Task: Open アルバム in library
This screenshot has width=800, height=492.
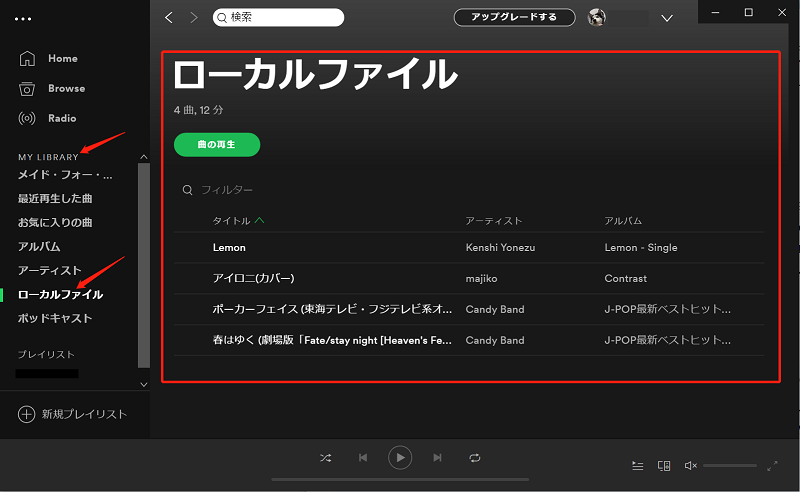Action: coord(39,247)
